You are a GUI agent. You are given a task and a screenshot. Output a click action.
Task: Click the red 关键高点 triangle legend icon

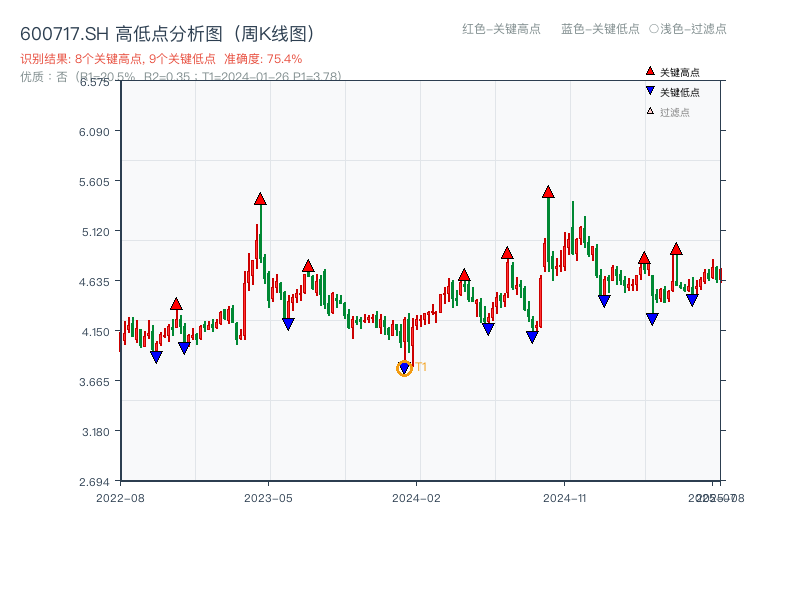pyautogui.click(x=648, y=71)
